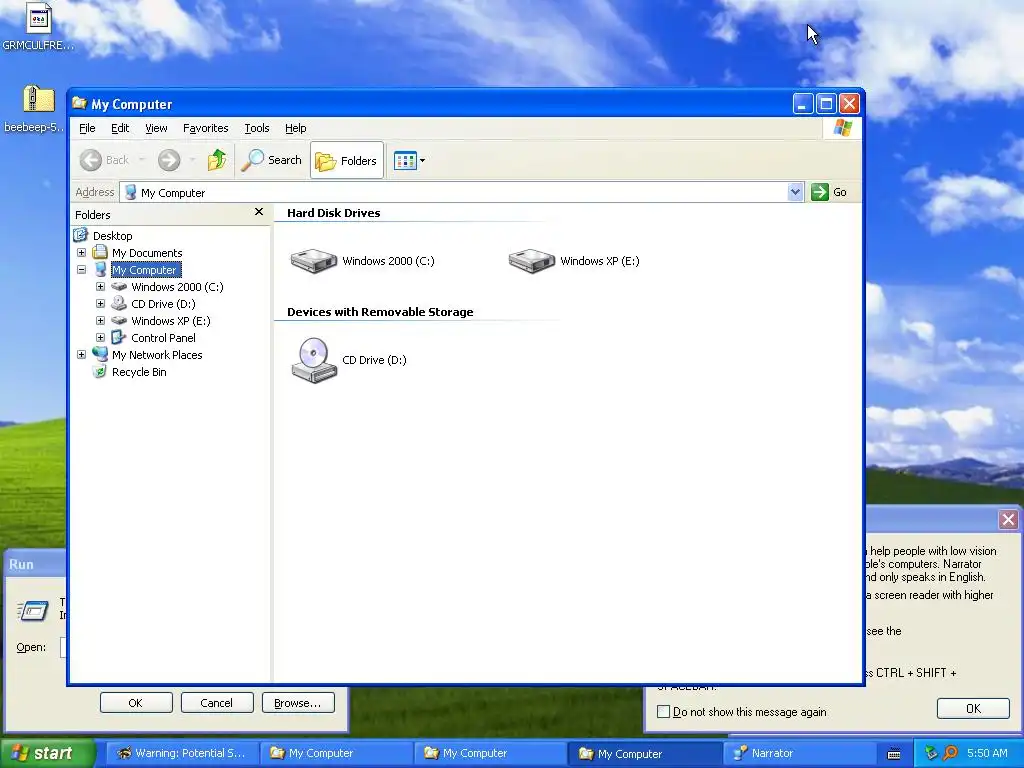The height and width of the screenshot is (768, 1024).
Task: Open the View menu
Action: 156,128
